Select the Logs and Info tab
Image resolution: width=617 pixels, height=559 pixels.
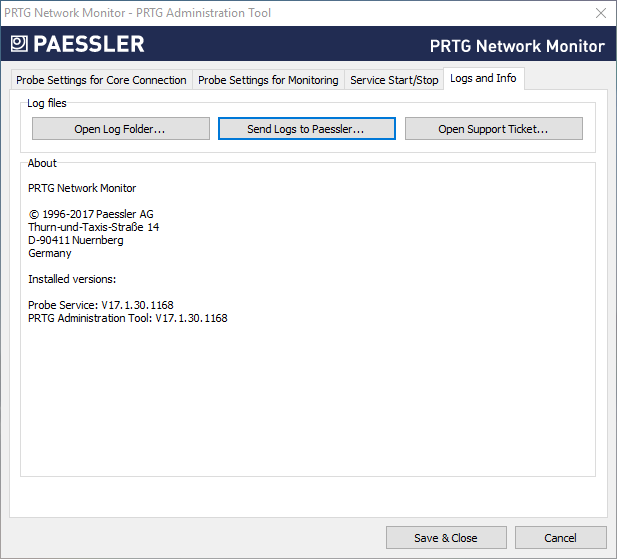pos(483,78)
